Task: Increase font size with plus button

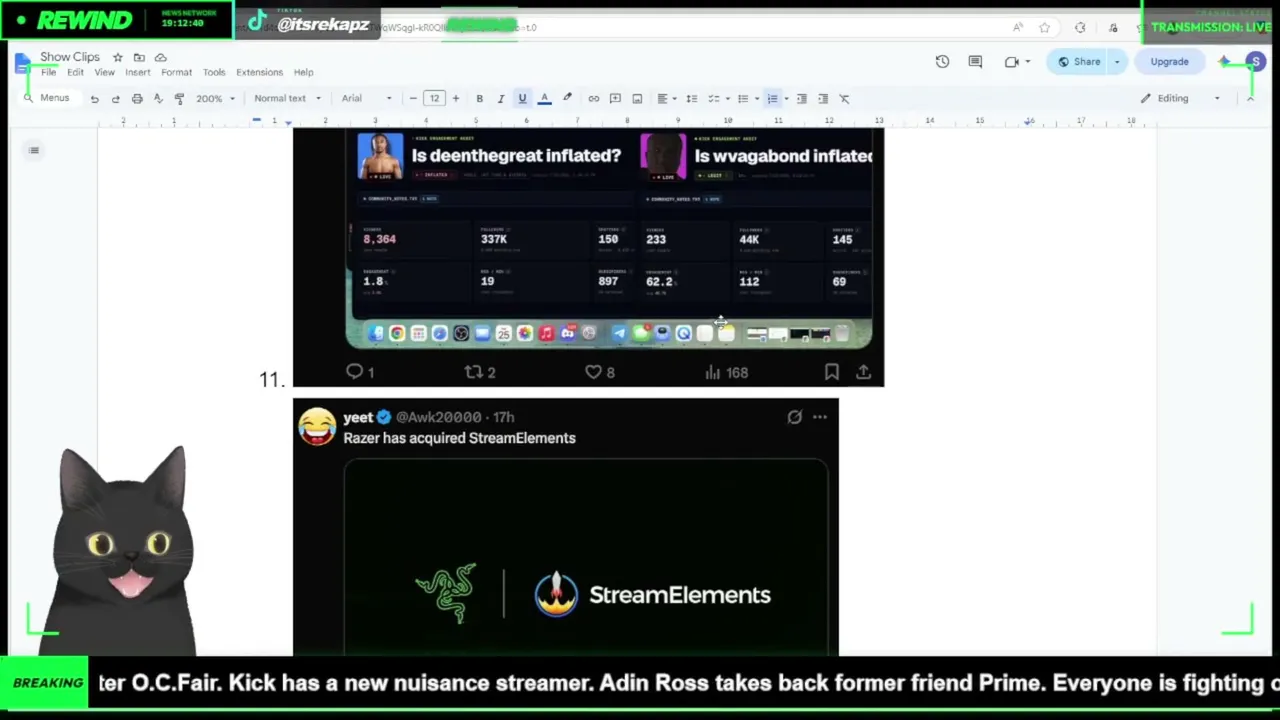Action: click(x=456, y=99)
